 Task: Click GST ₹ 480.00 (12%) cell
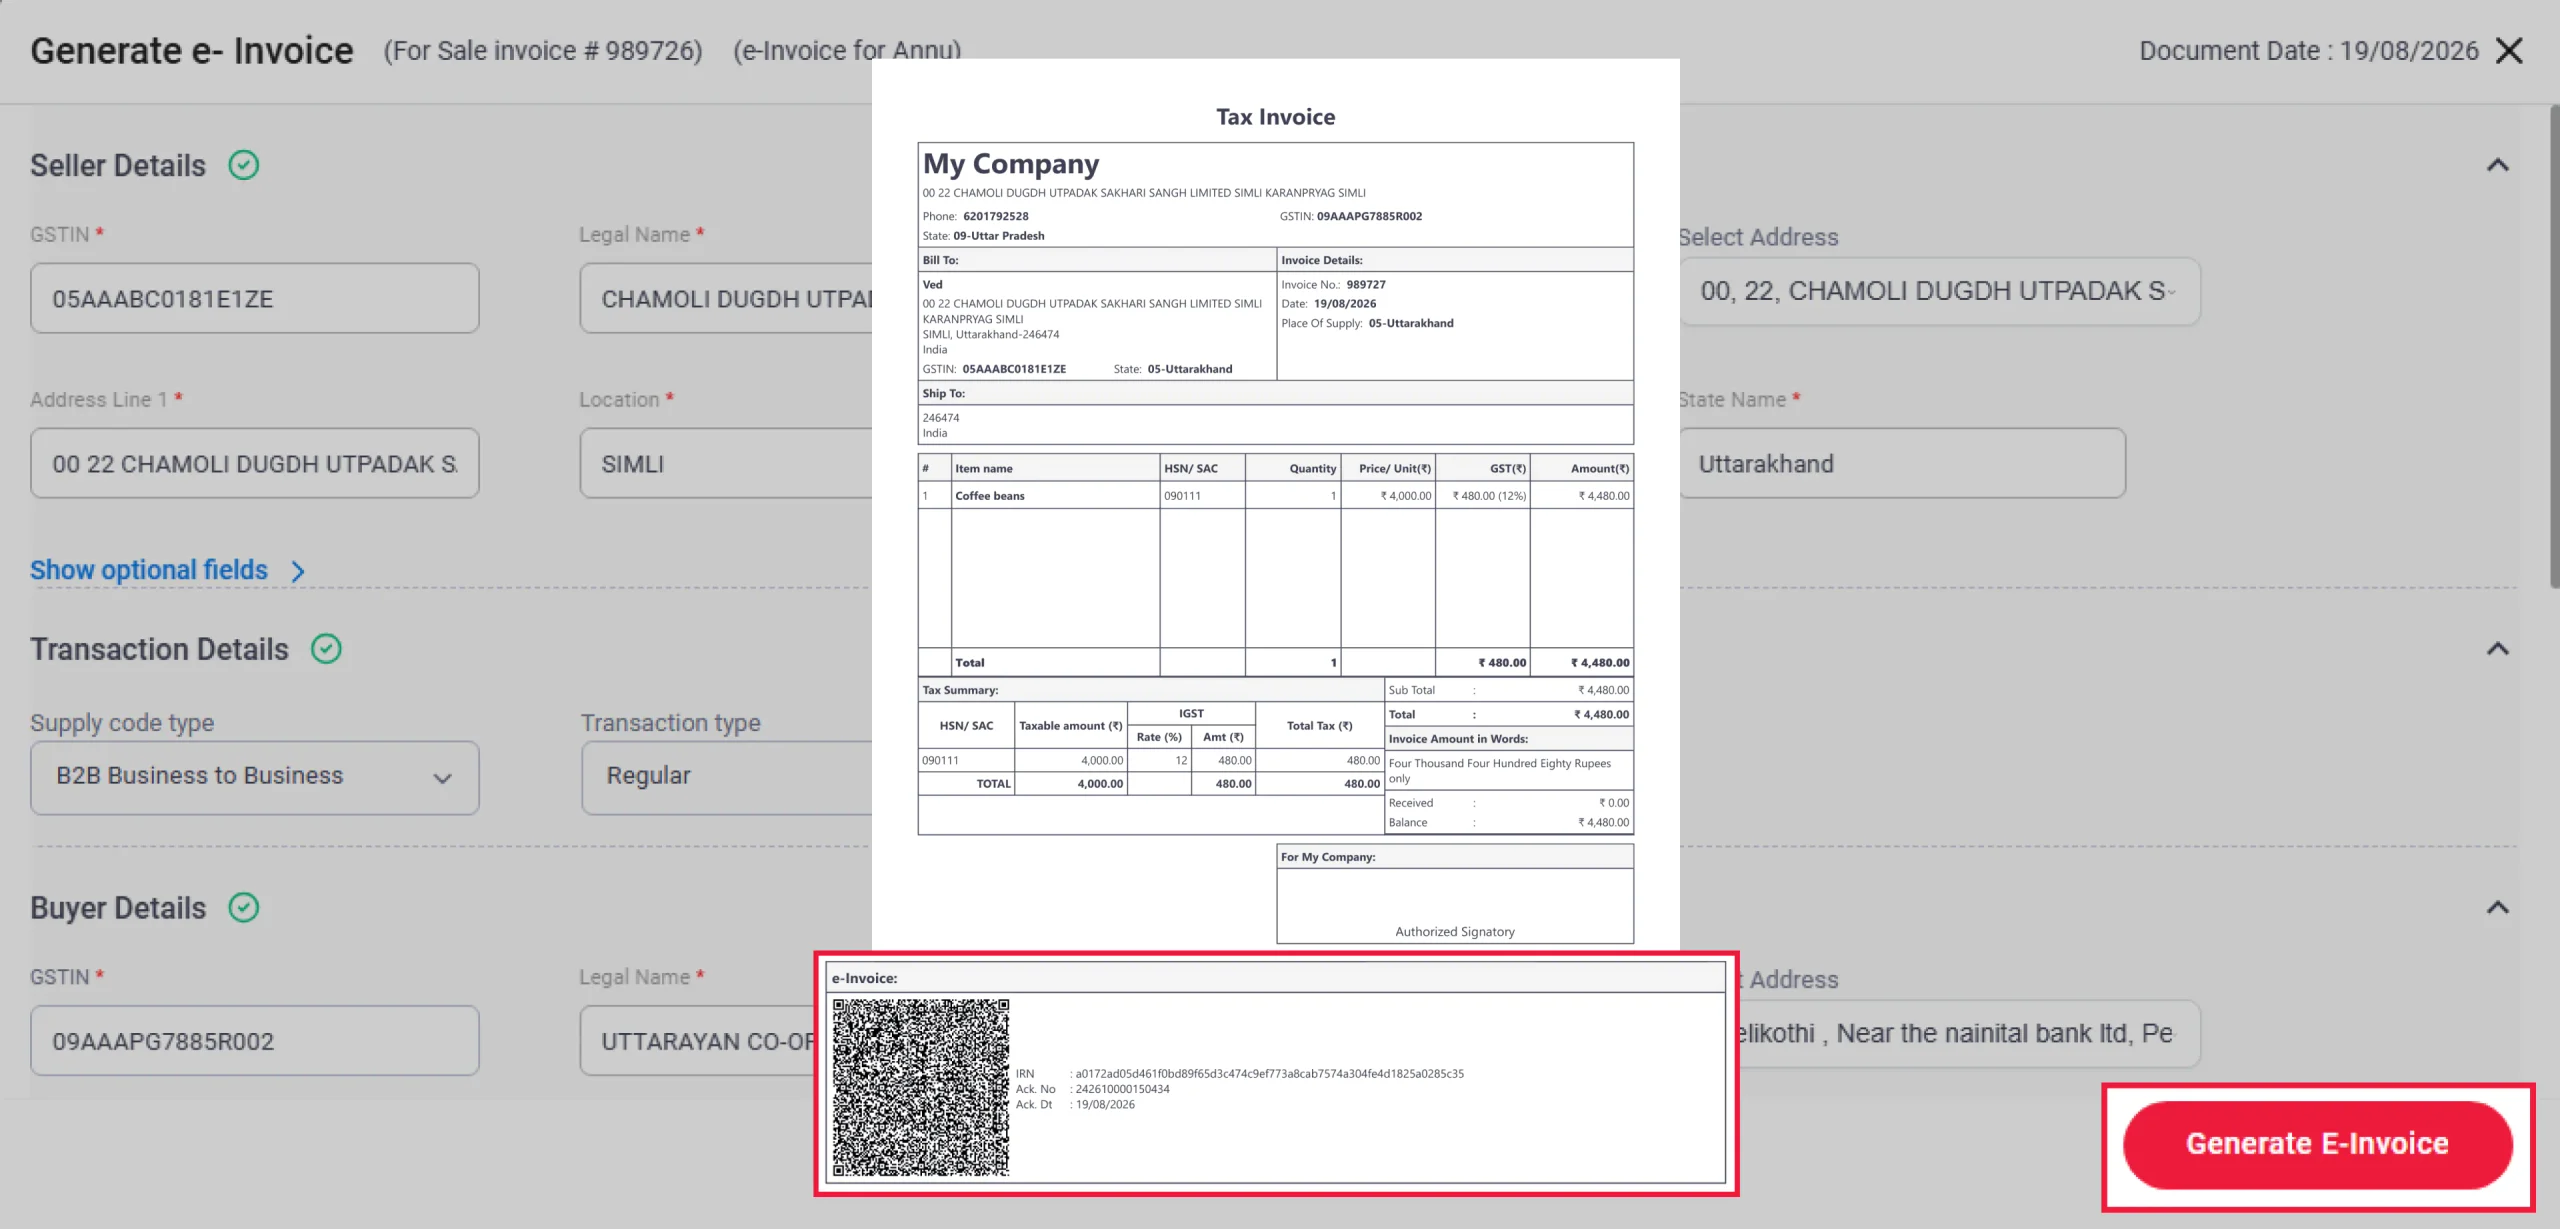click(x=1483, y=495)
